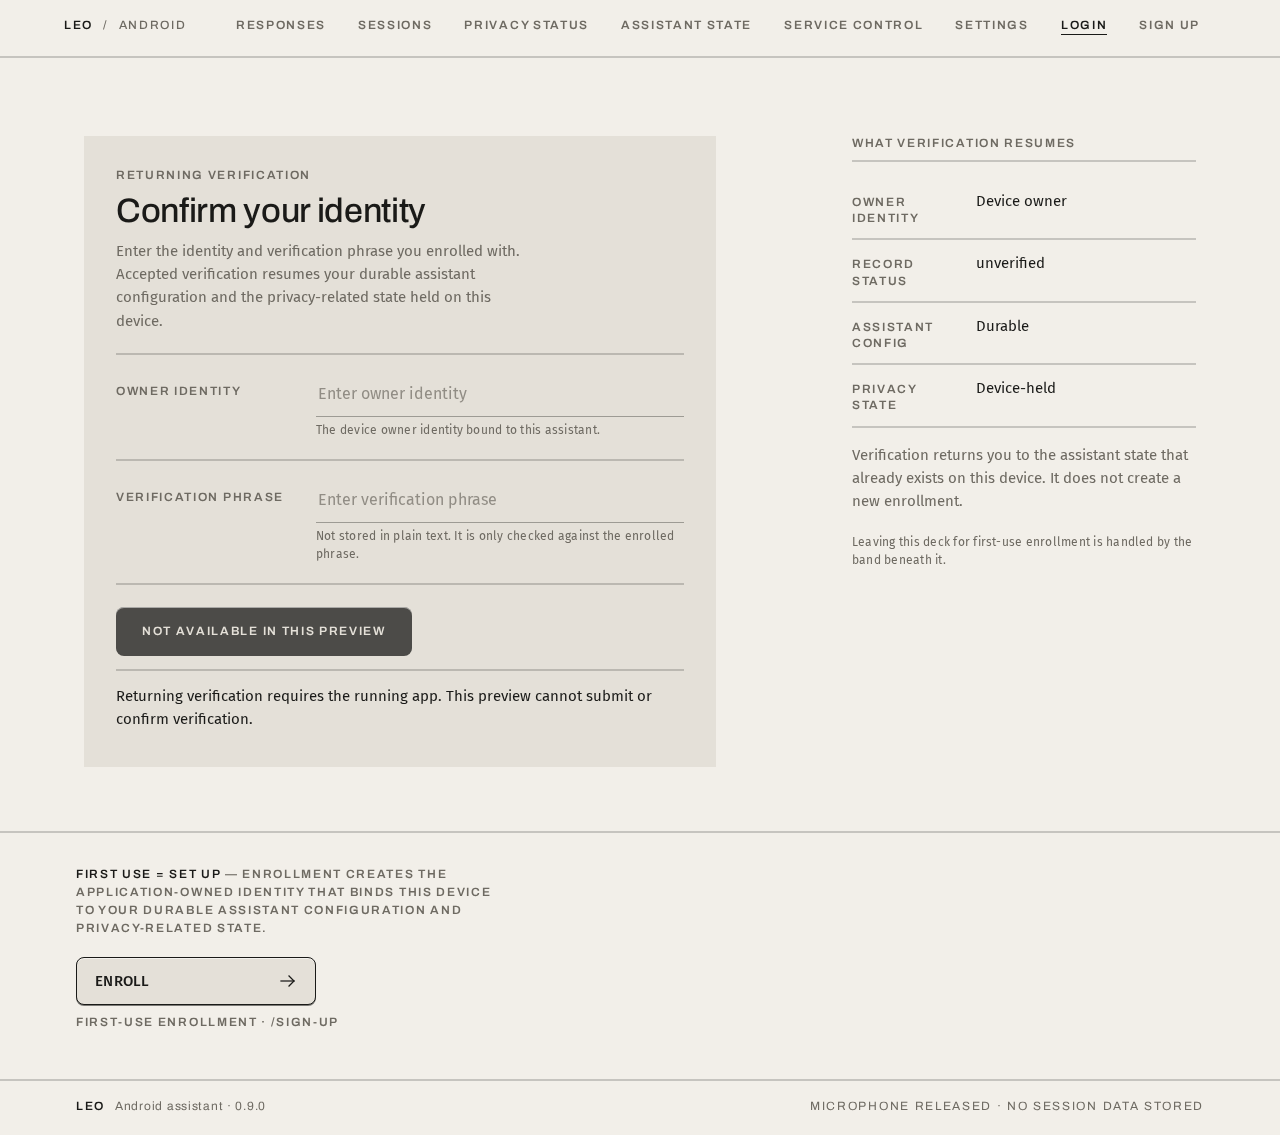Screen dimensions: 1280x1135
Task: Open the Responses nav item
Action: 281,25
